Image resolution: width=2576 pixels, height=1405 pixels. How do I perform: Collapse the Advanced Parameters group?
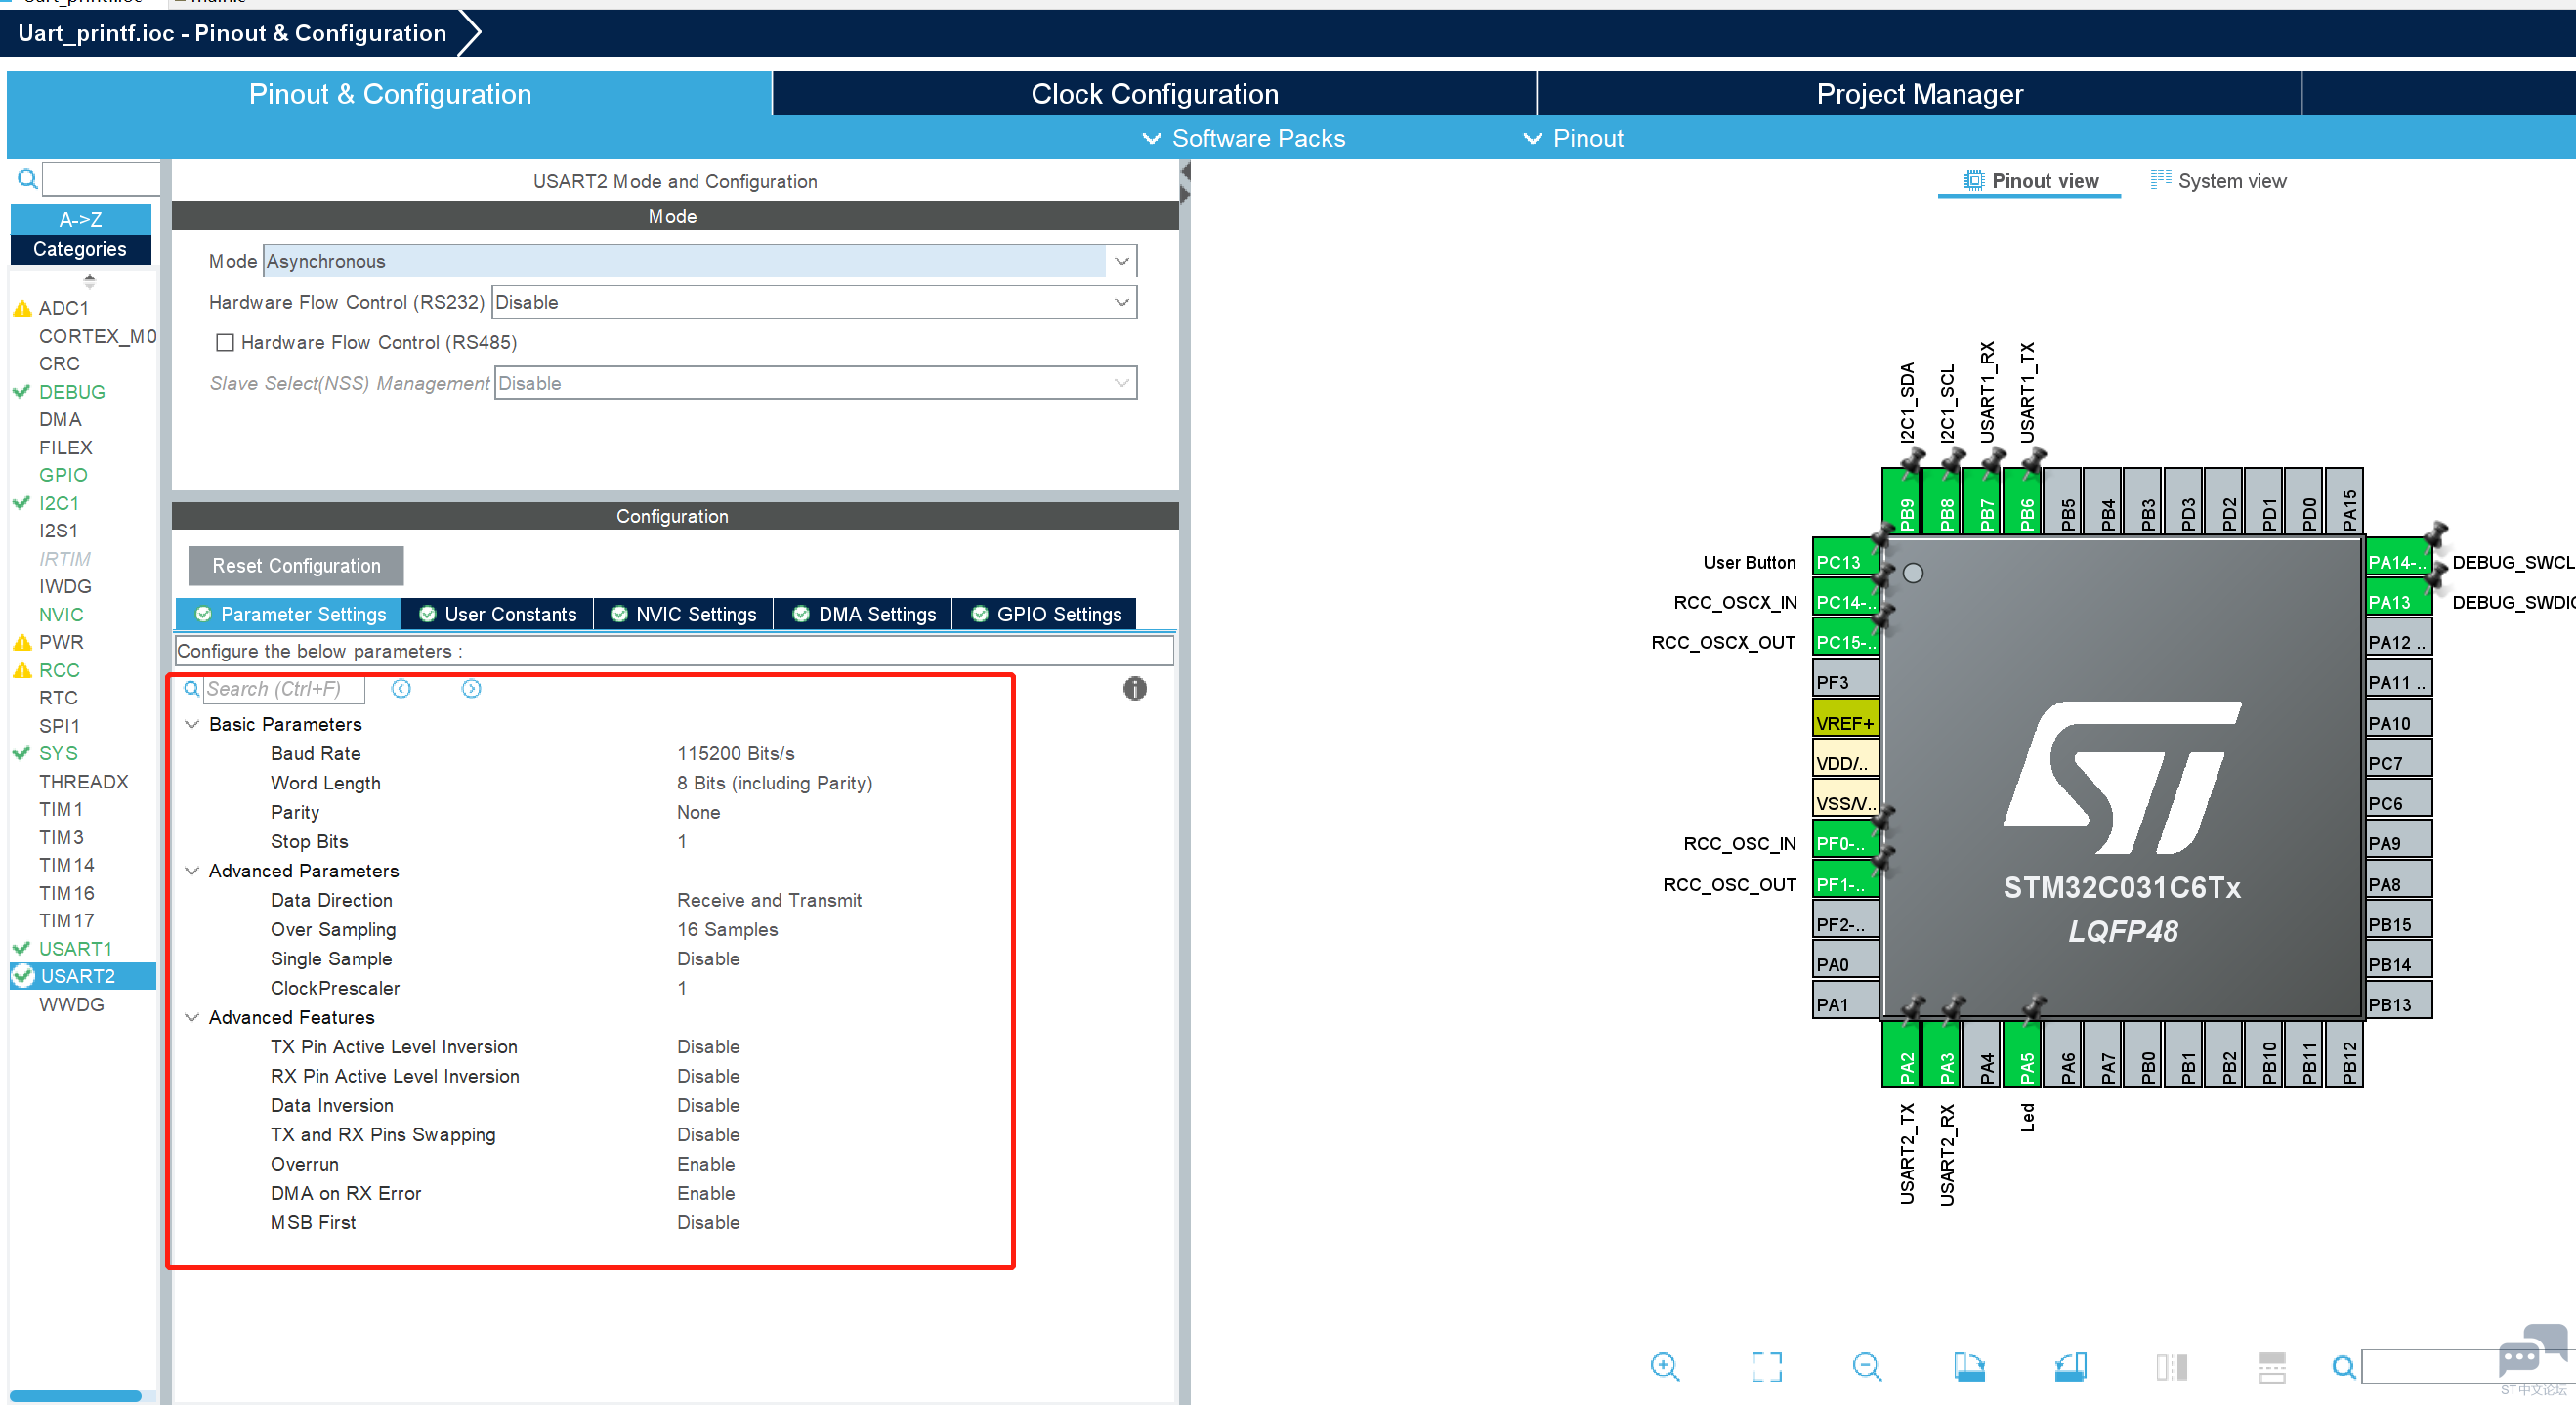pos(192,871)
